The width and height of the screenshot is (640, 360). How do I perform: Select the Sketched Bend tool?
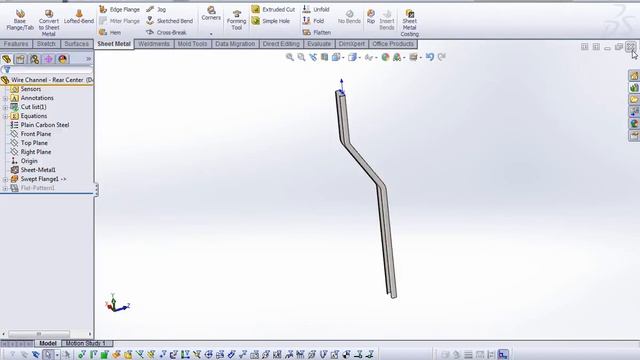pos(169,21)
